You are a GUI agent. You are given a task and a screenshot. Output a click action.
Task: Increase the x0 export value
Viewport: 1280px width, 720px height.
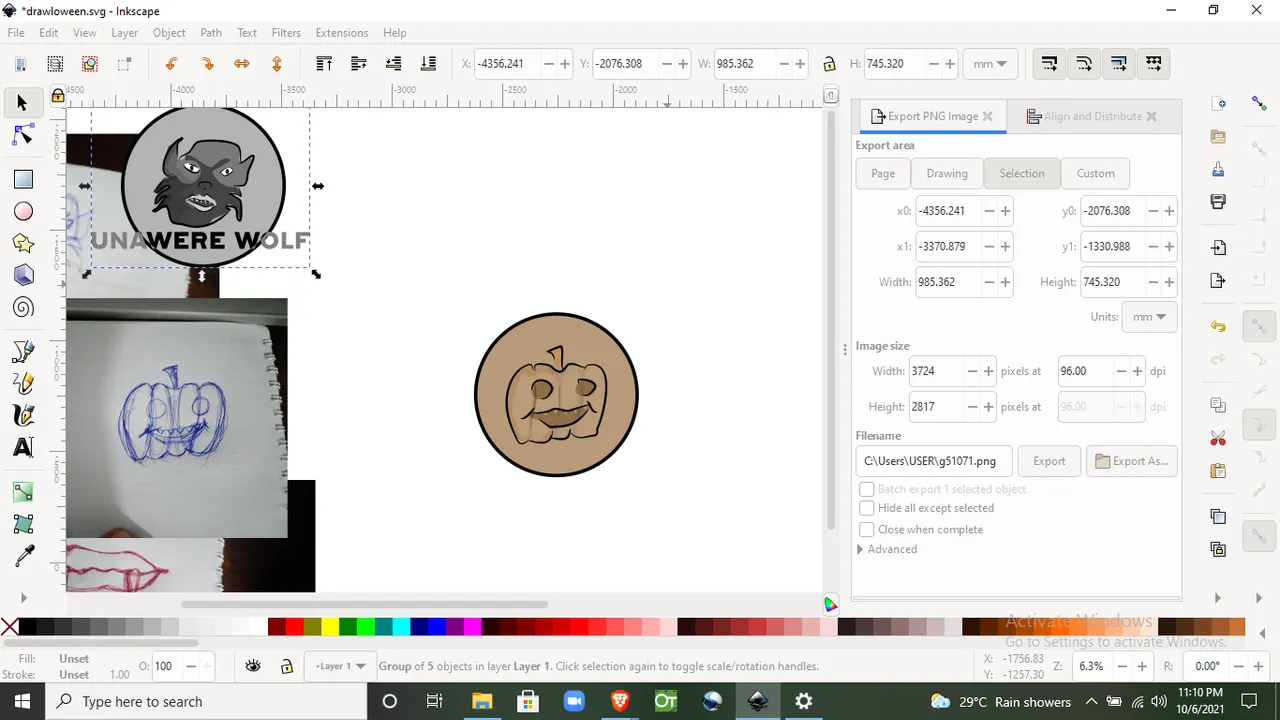pyautogui.click(x=1005, y=211)
